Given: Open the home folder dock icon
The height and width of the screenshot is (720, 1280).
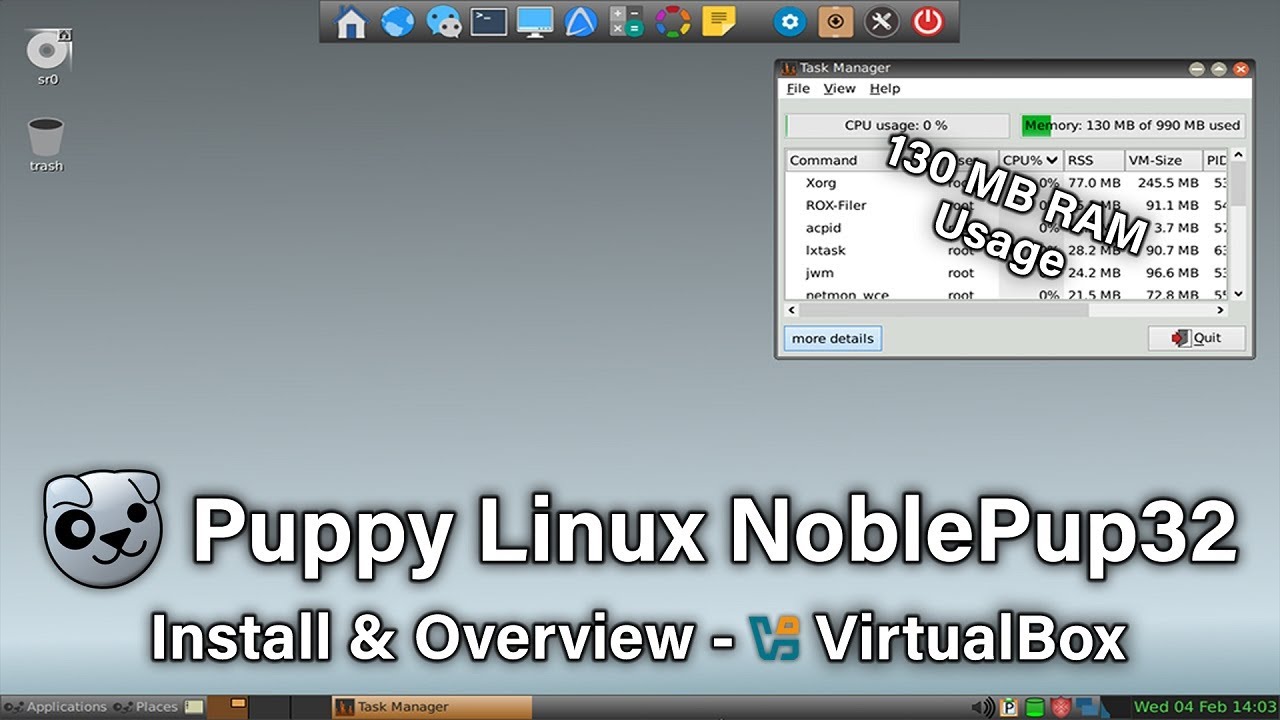Looking at the screenshot, I should pos(350,21).
